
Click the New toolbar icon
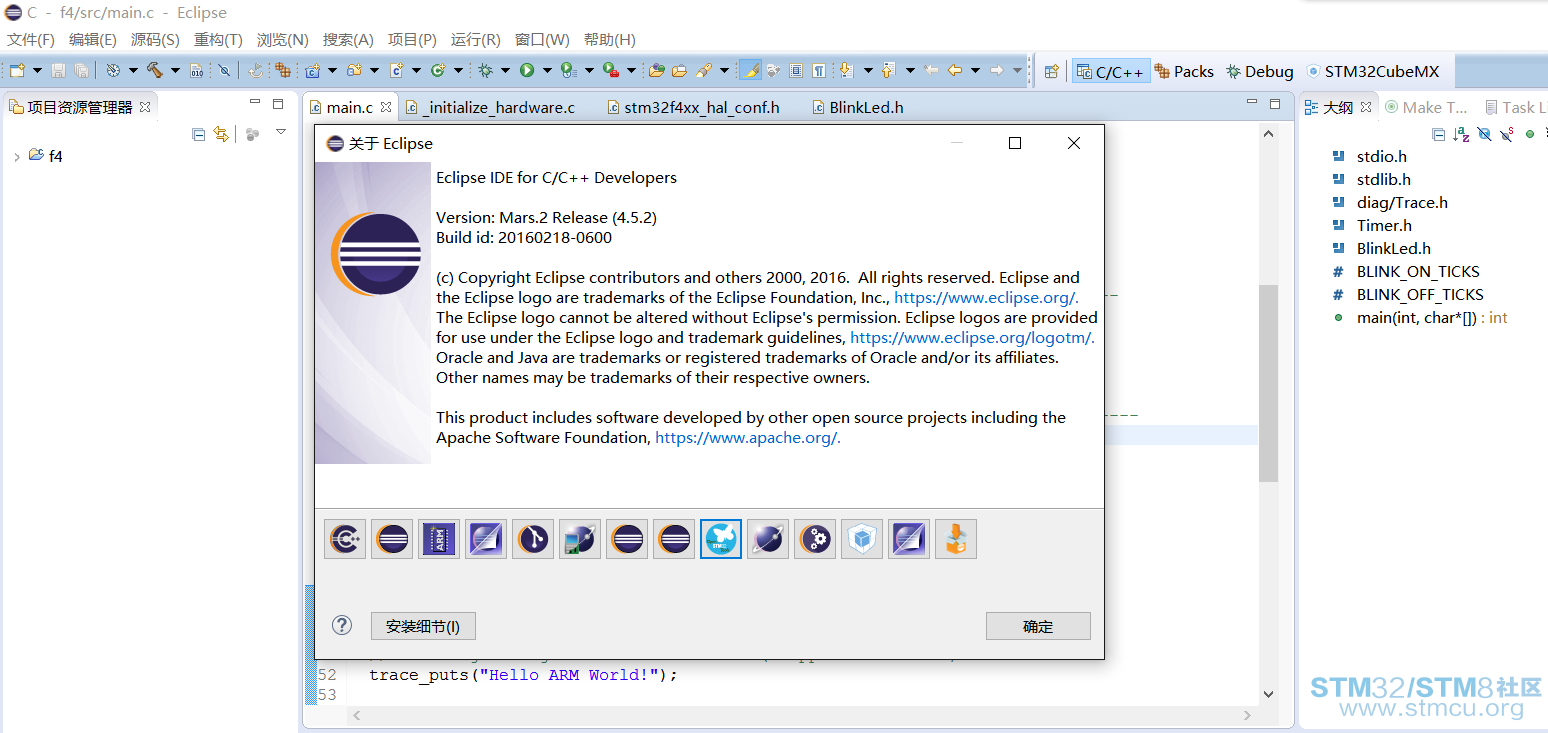17,70
